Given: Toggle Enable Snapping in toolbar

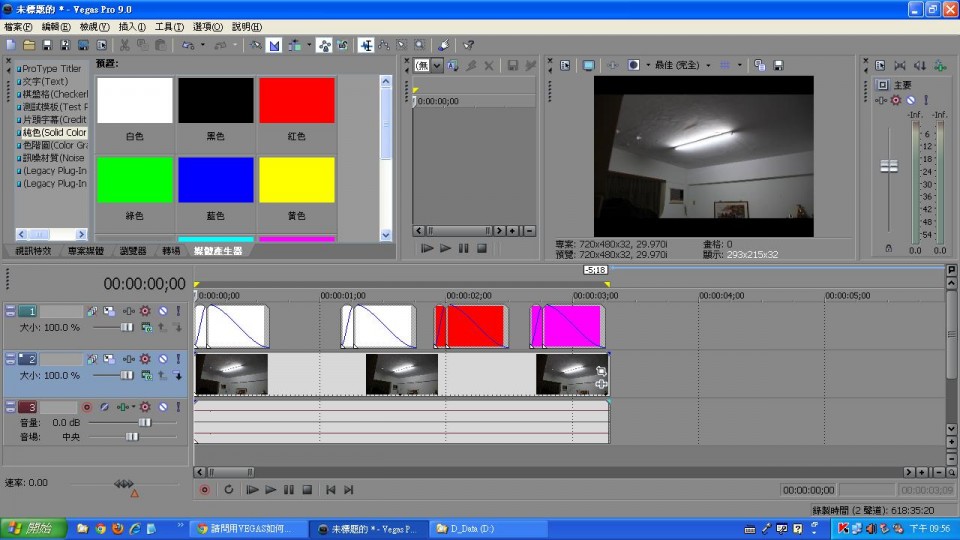Looking at the screenshot, I should coord(255,45).
